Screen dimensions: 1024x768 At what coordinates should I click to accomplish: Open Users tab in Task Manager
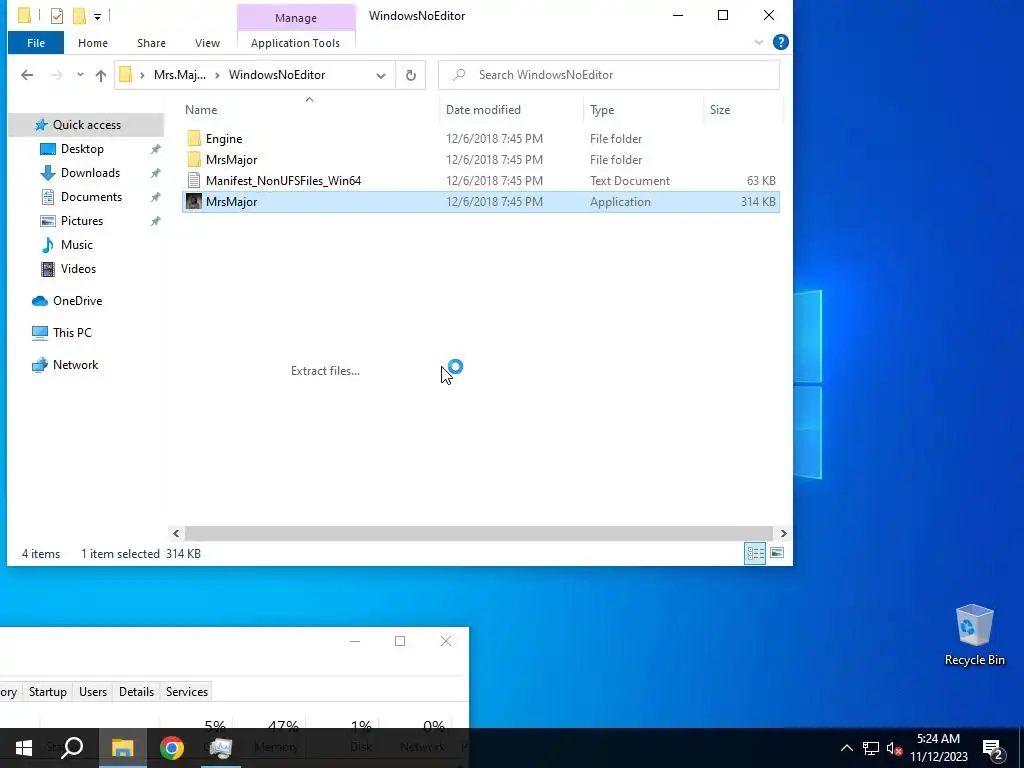tap(93, 692)
